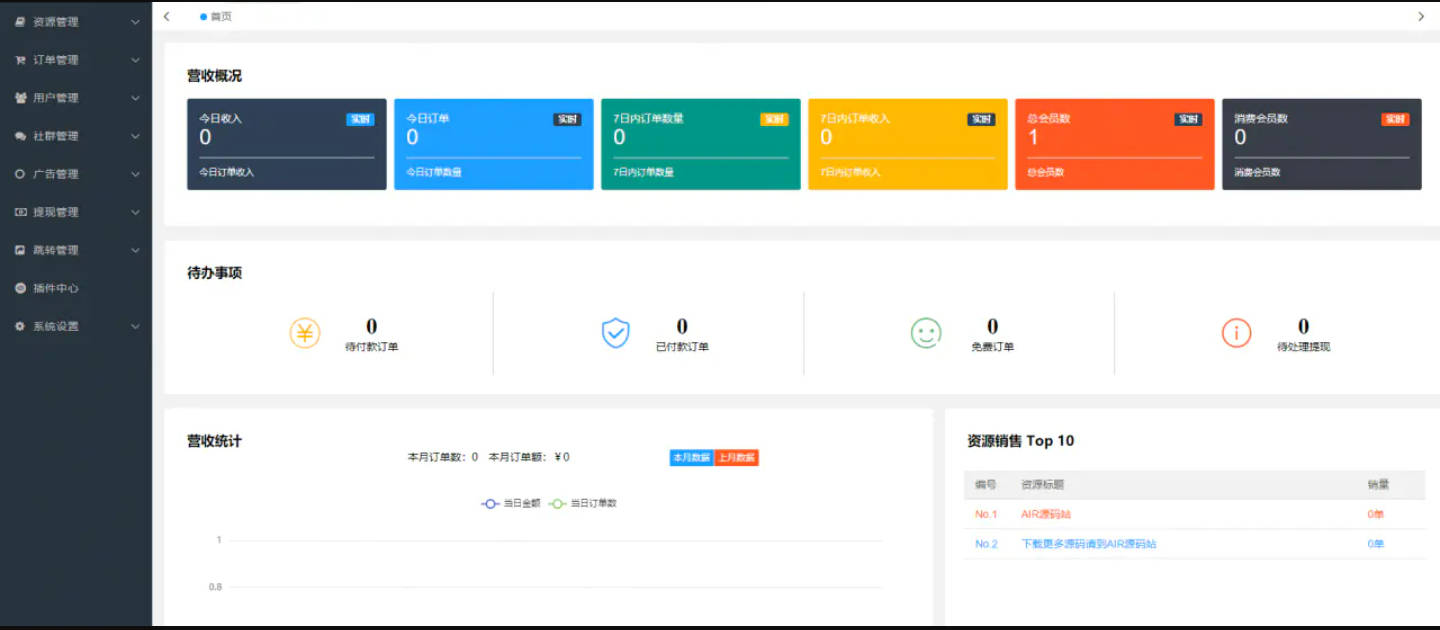Select the 首页 tab
This screenshot has height=630, width=1440.
click(216, 17)
